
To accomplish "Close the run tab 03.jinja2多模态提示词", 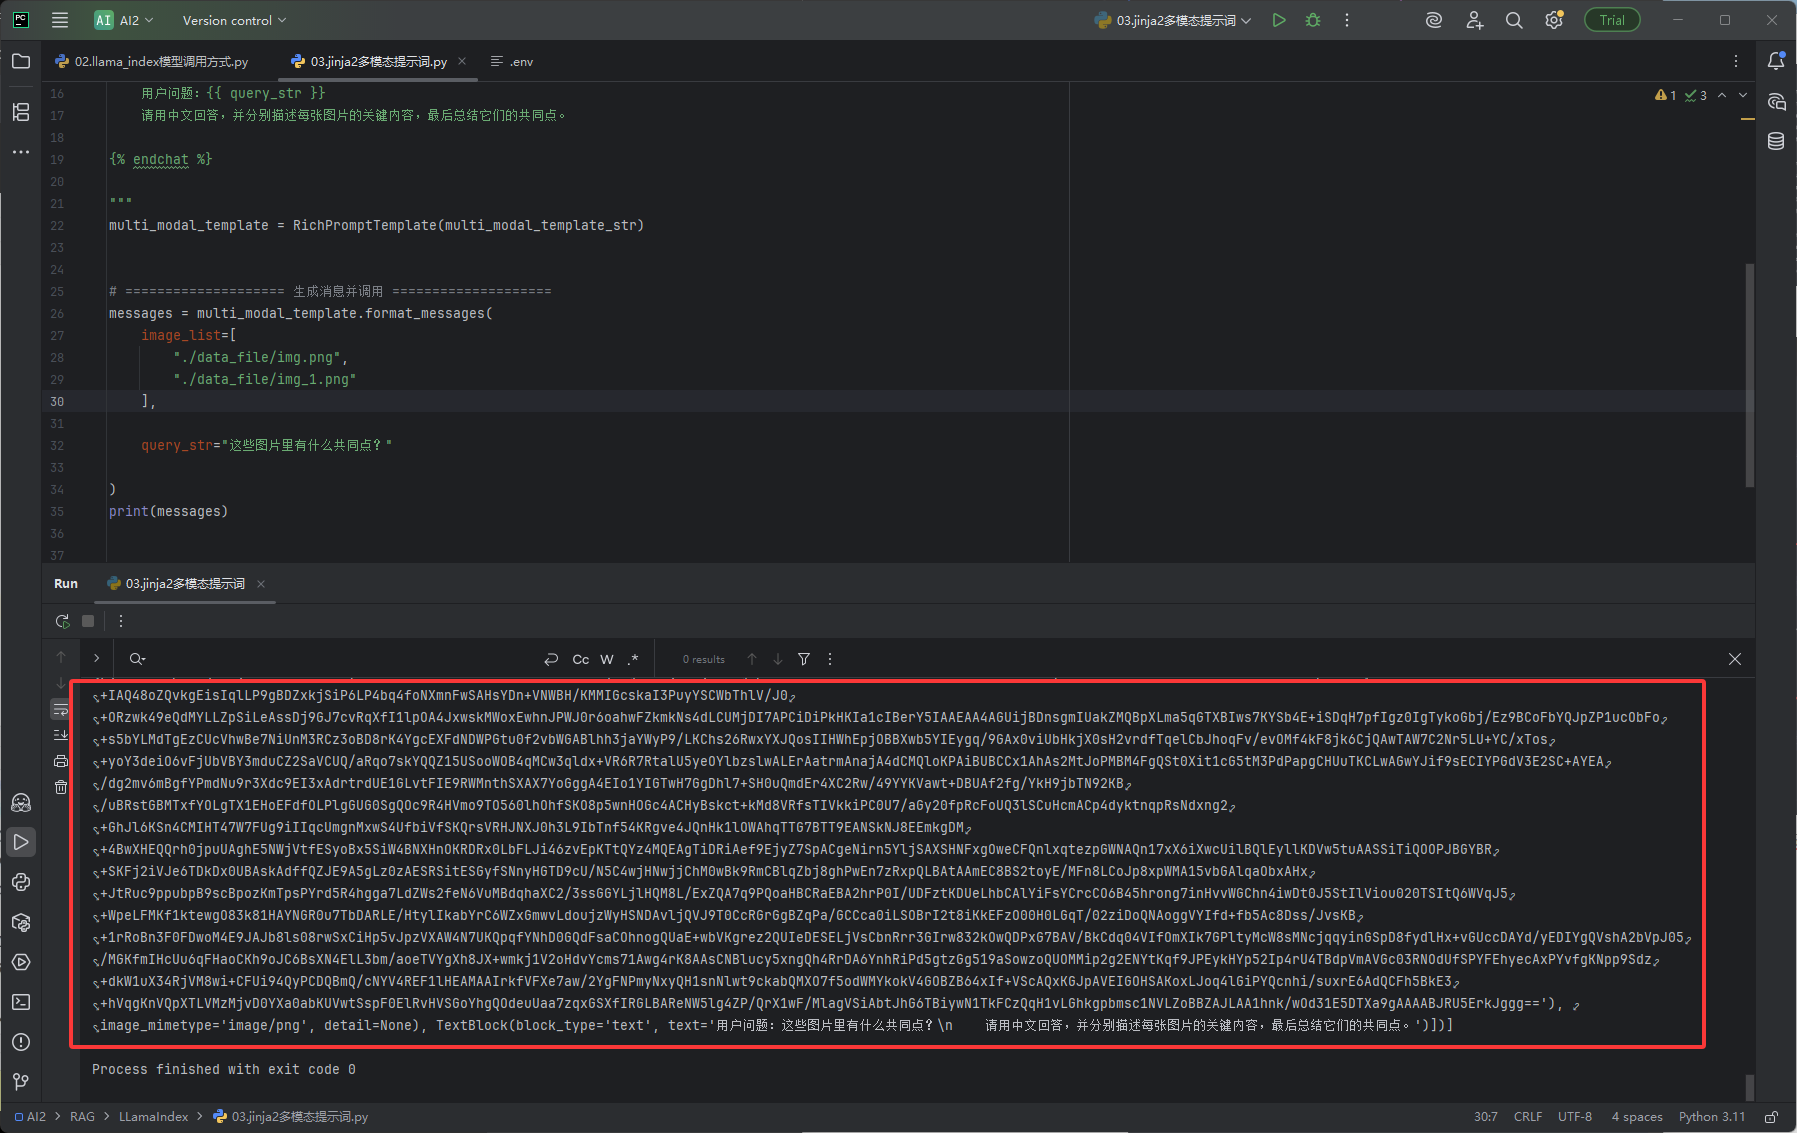I will point(261,584).
